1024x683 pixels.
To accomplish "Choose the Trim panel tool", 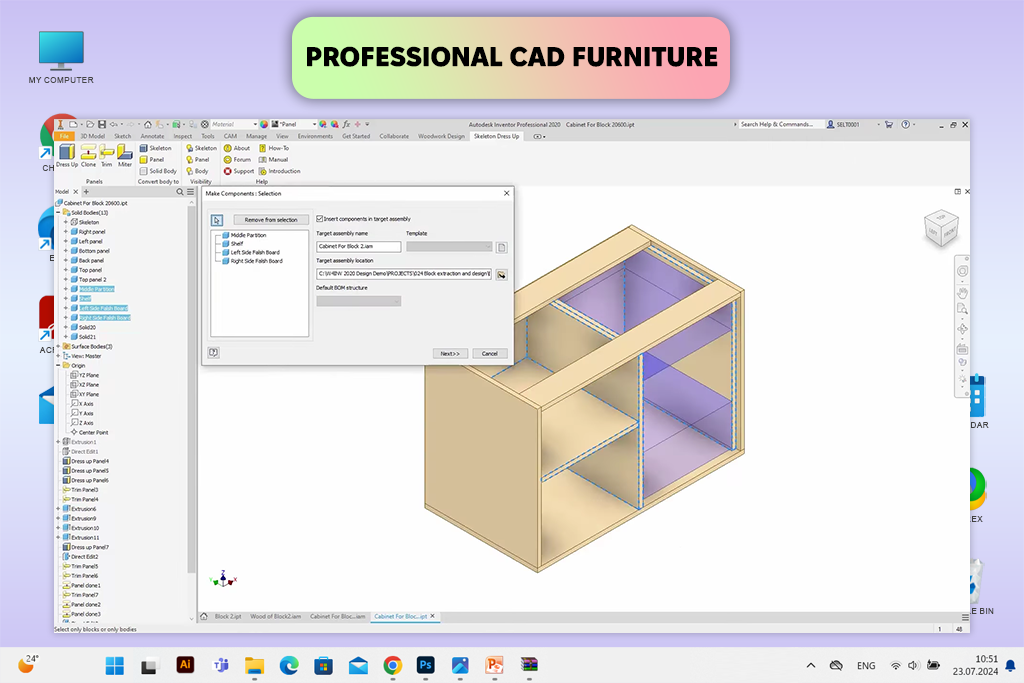I will coord(106,156).
